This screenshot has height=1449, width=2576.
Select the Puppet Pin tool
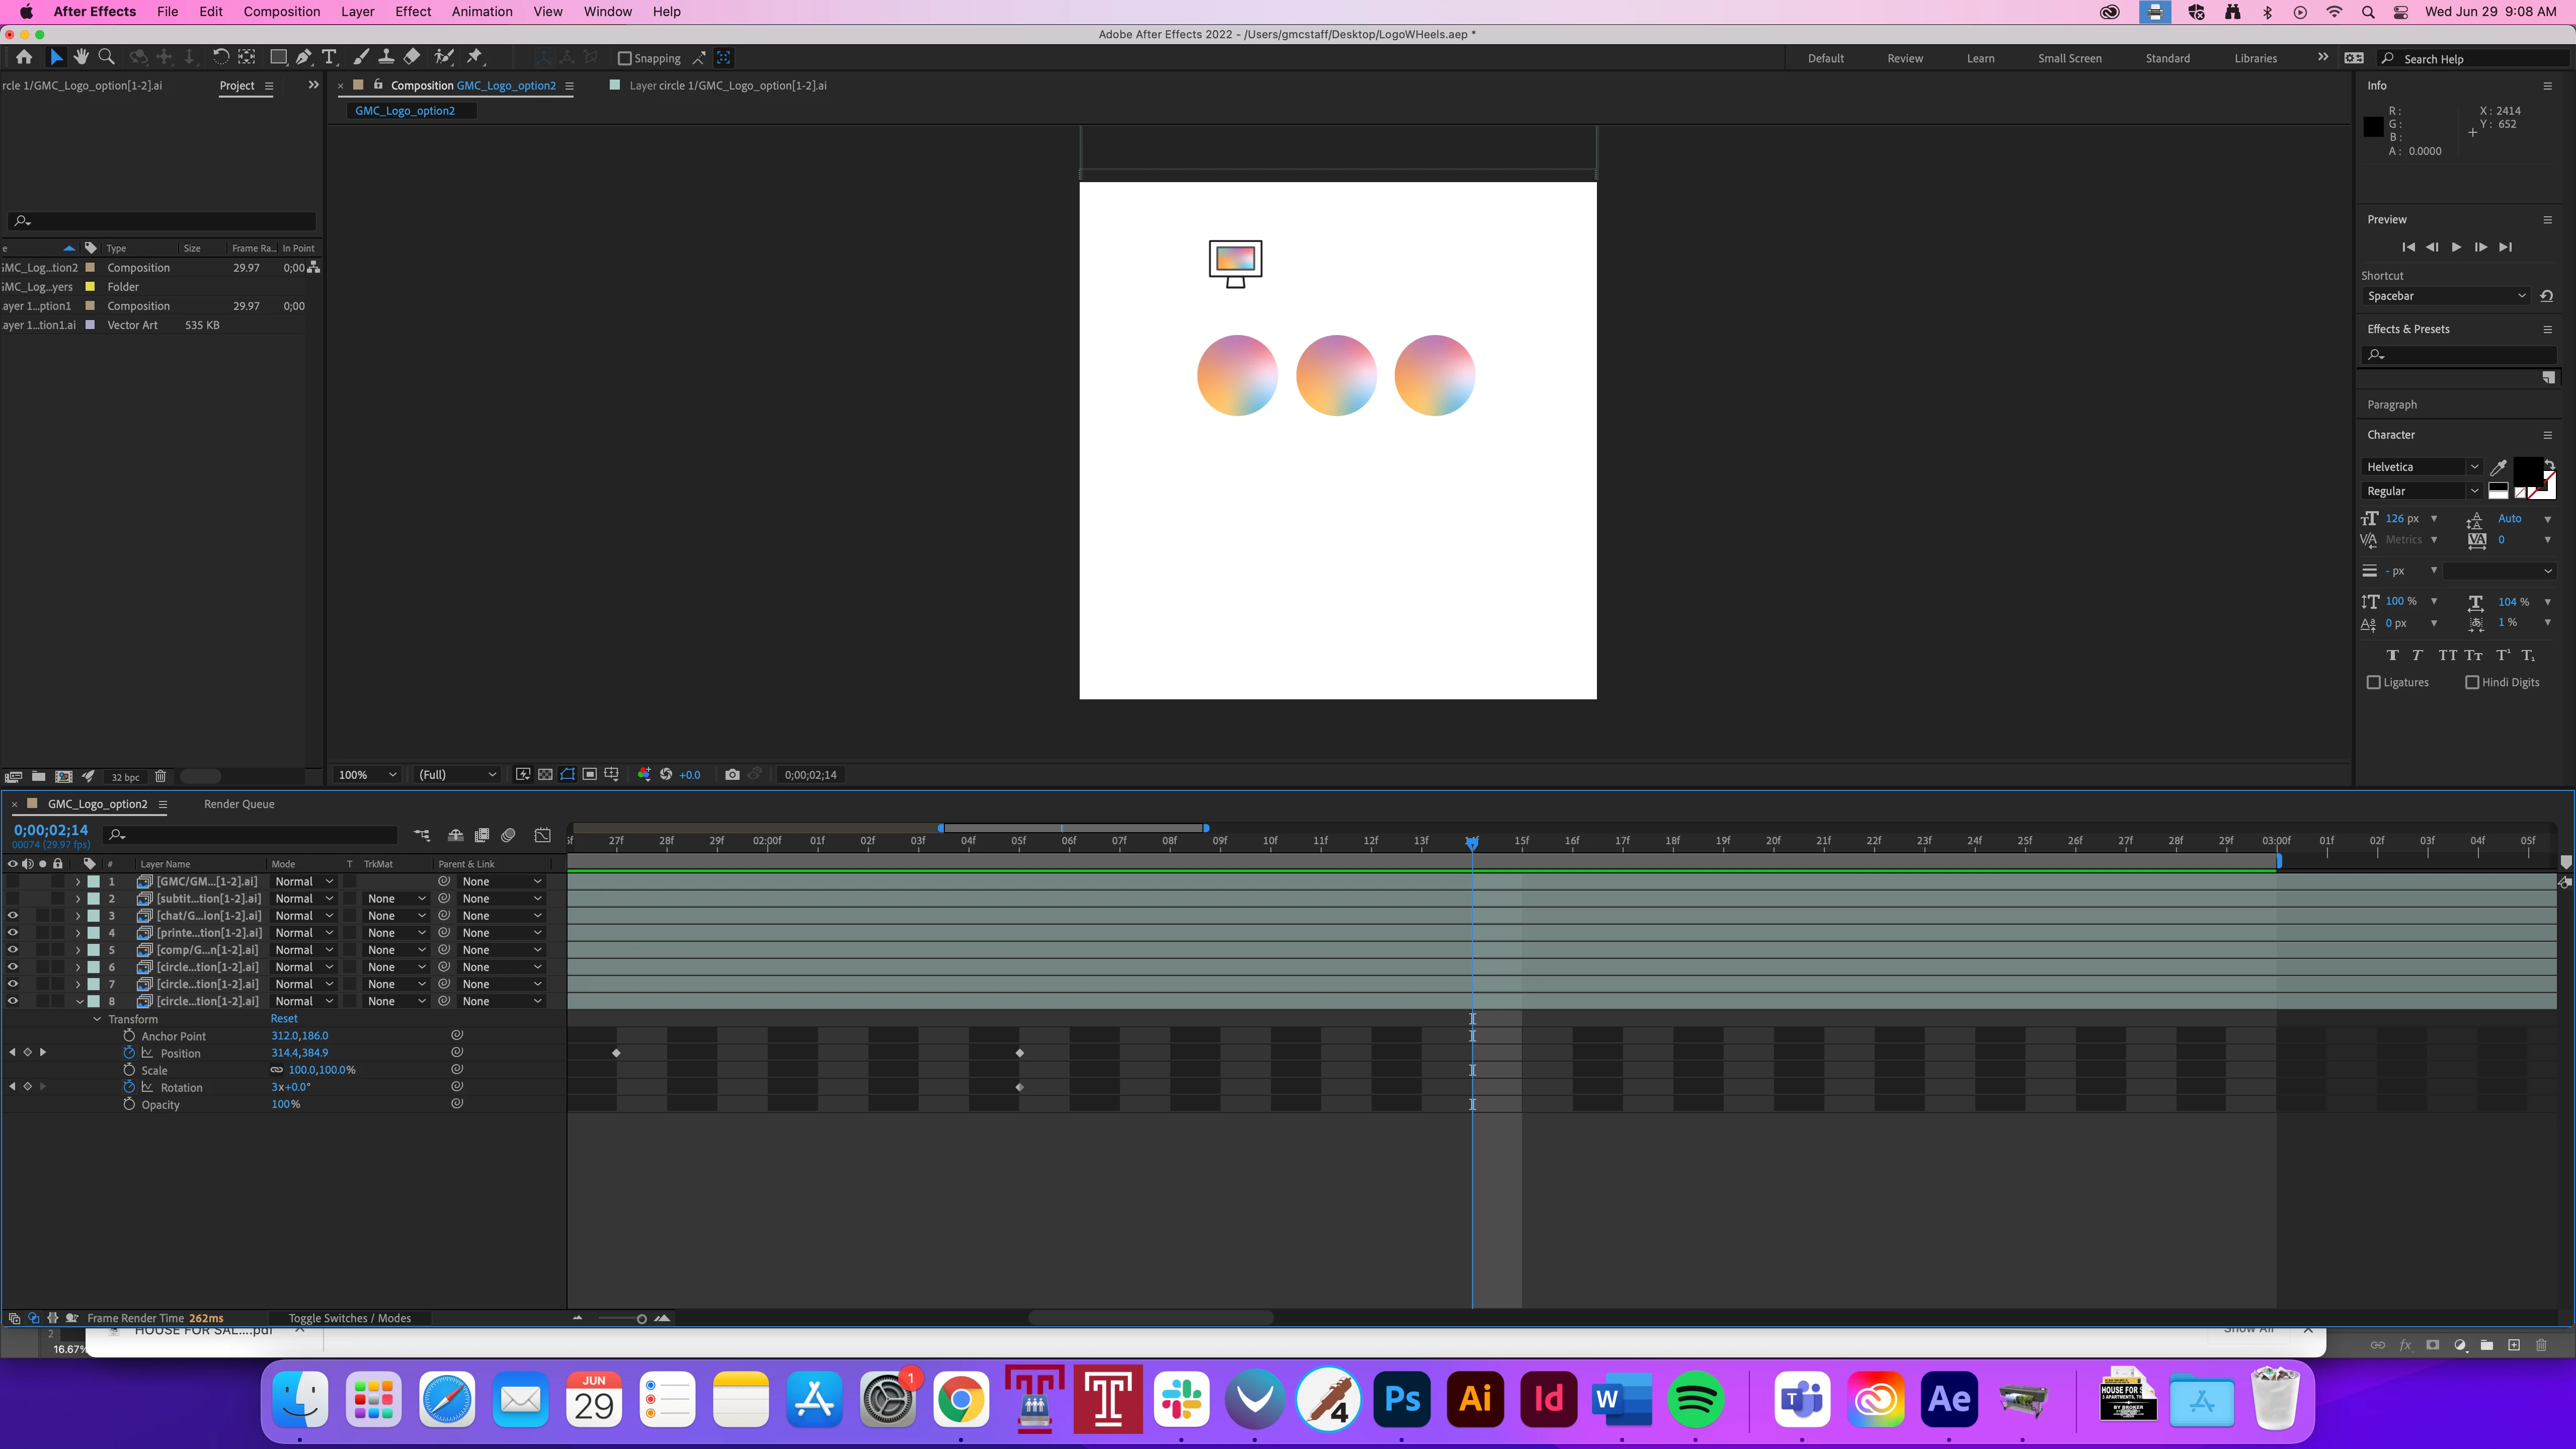(475, 57)
